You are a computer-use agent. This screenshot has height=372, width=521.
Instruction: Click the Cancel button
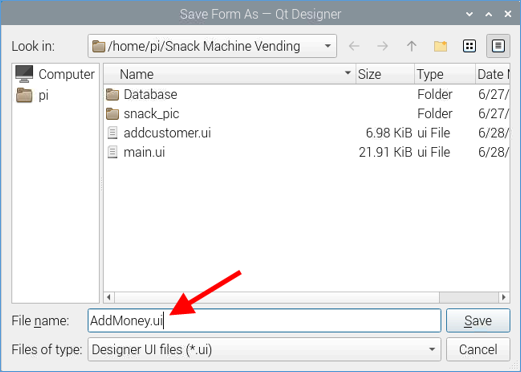[x=478, y=349]
